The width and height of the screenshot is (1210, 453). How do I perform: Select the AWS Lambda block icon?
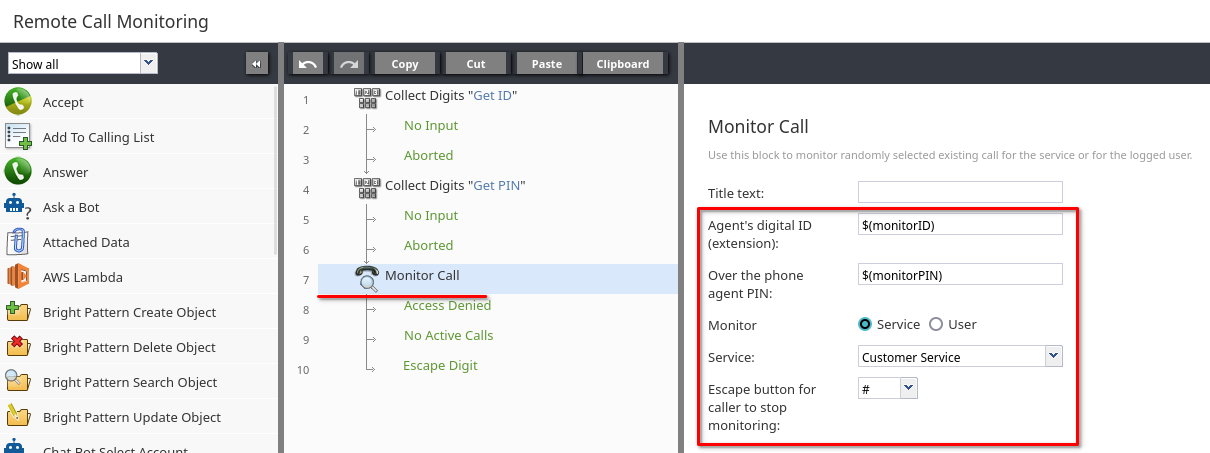(x=18, y=277)
